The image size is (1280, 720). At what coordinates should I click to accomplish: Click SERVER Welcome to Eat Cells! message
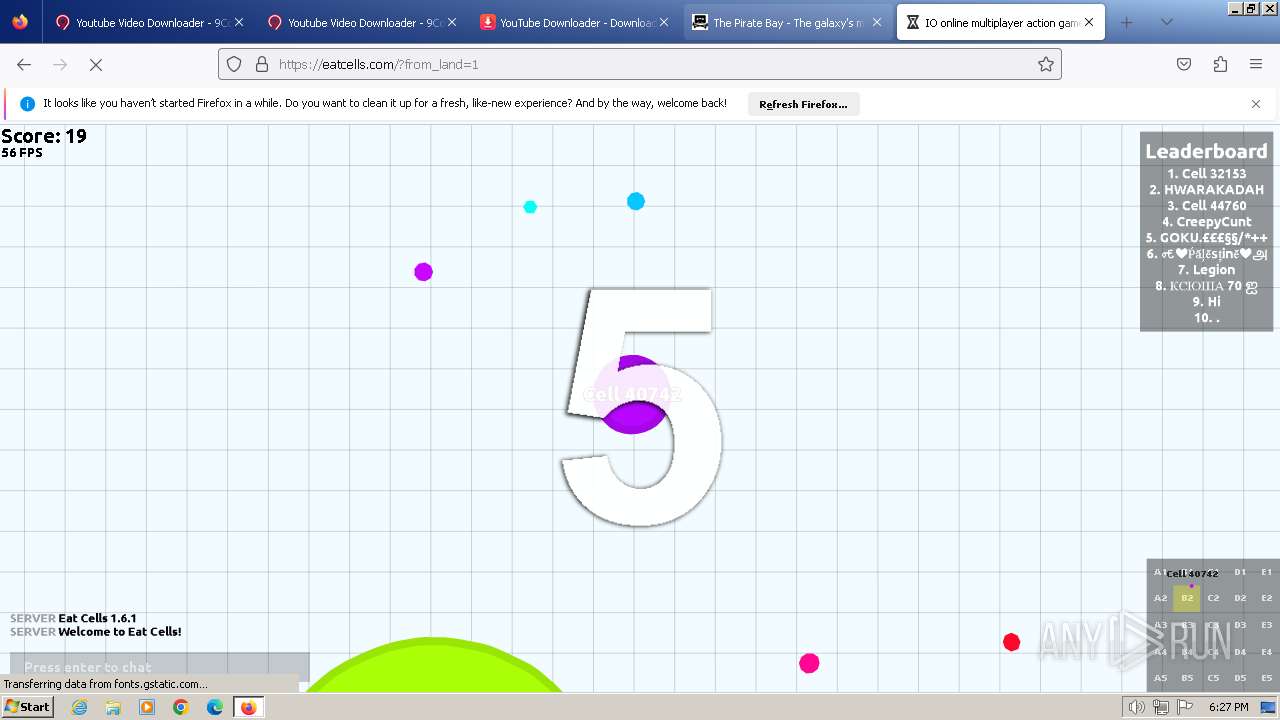[x=96, y=632]
